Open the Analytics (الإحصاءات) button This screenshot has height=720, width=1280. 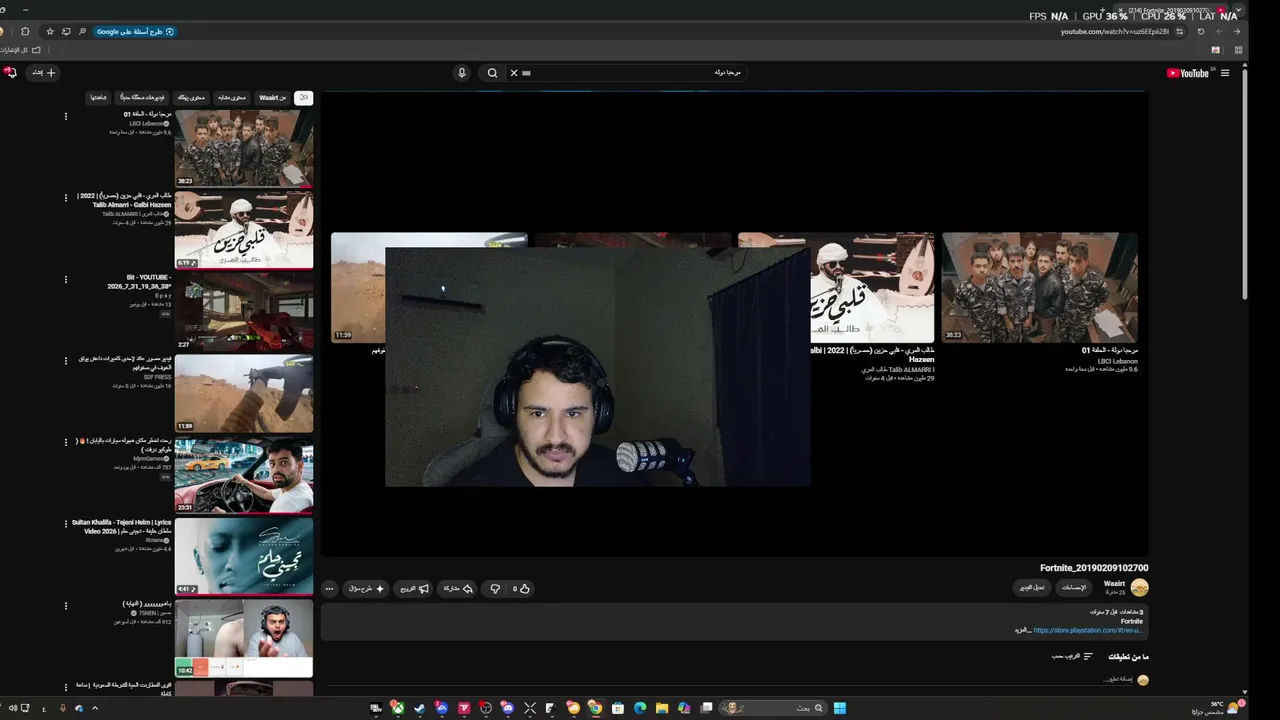(1073, 588)
